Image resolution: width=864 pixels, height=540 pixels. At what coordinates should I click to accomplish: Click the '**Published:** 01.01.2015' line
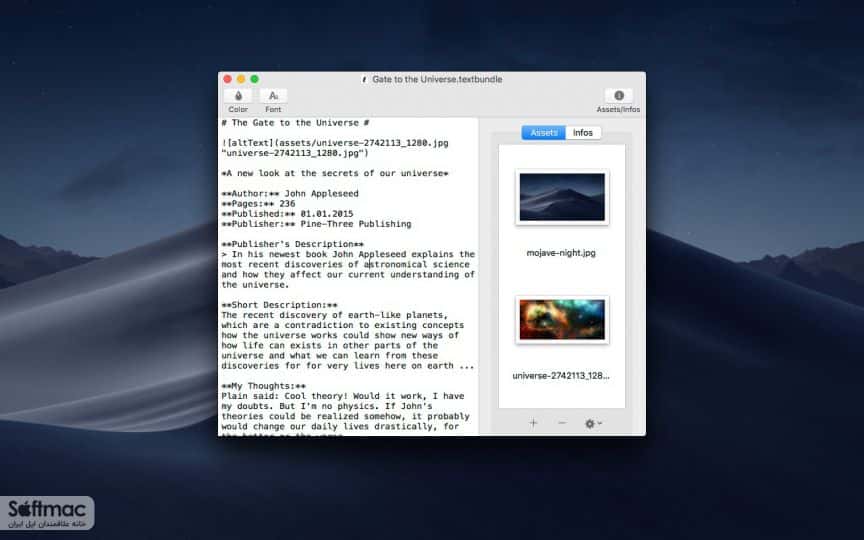click(x=287, y=214)
